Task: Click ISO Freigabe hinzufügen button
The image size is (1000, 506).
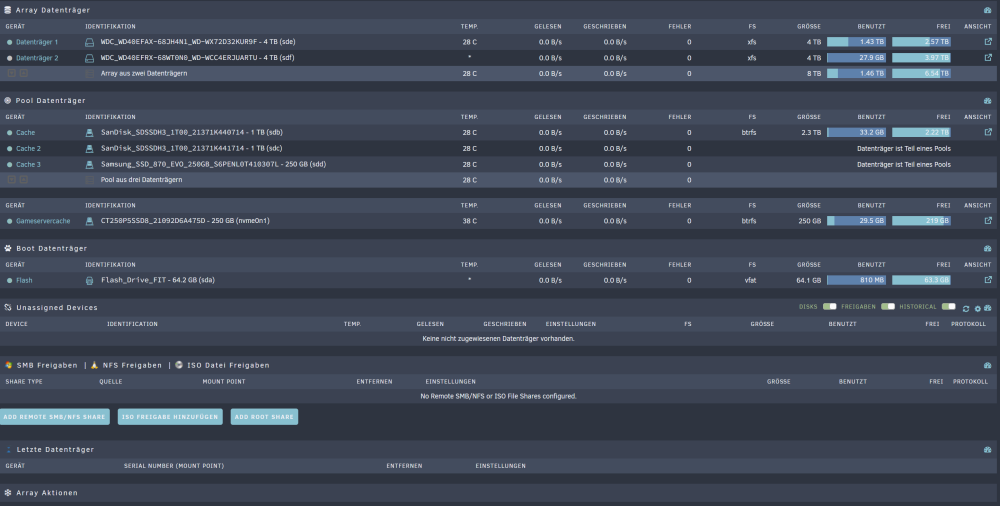Action: tap(170, 417)
